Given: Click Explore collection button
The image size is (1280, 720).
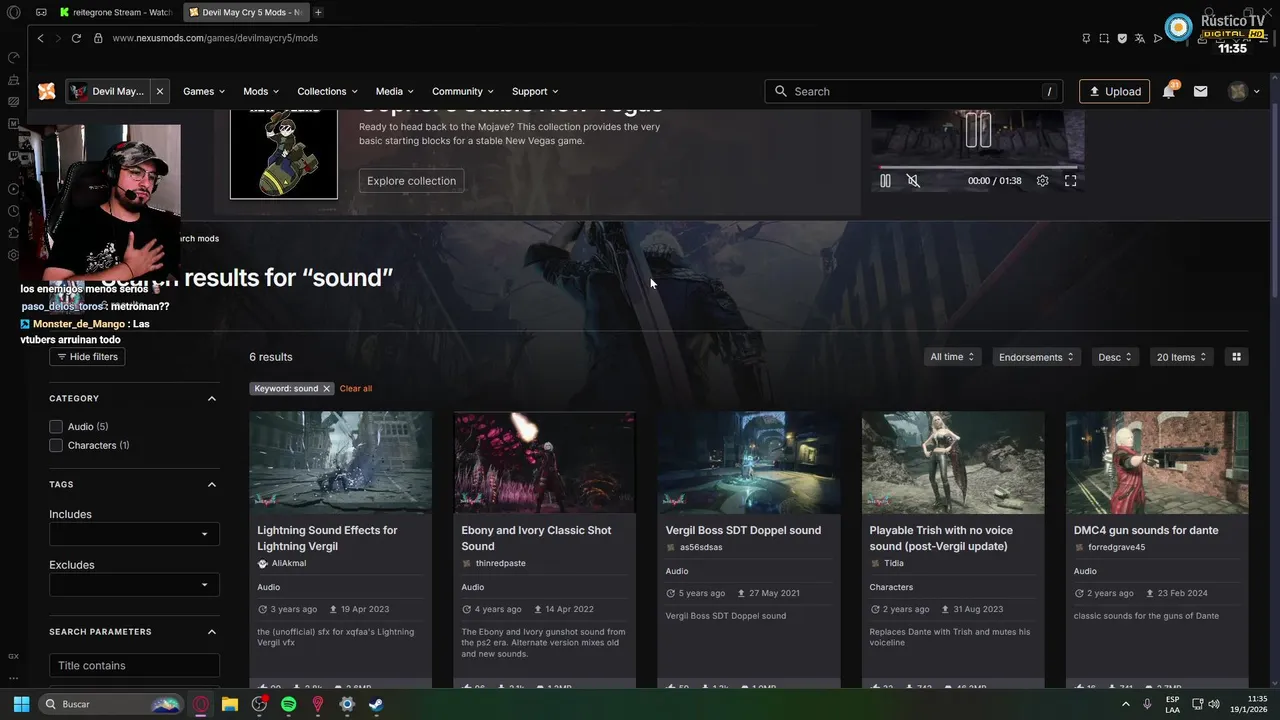Looking at the screenshot, I should coord(411,181).
